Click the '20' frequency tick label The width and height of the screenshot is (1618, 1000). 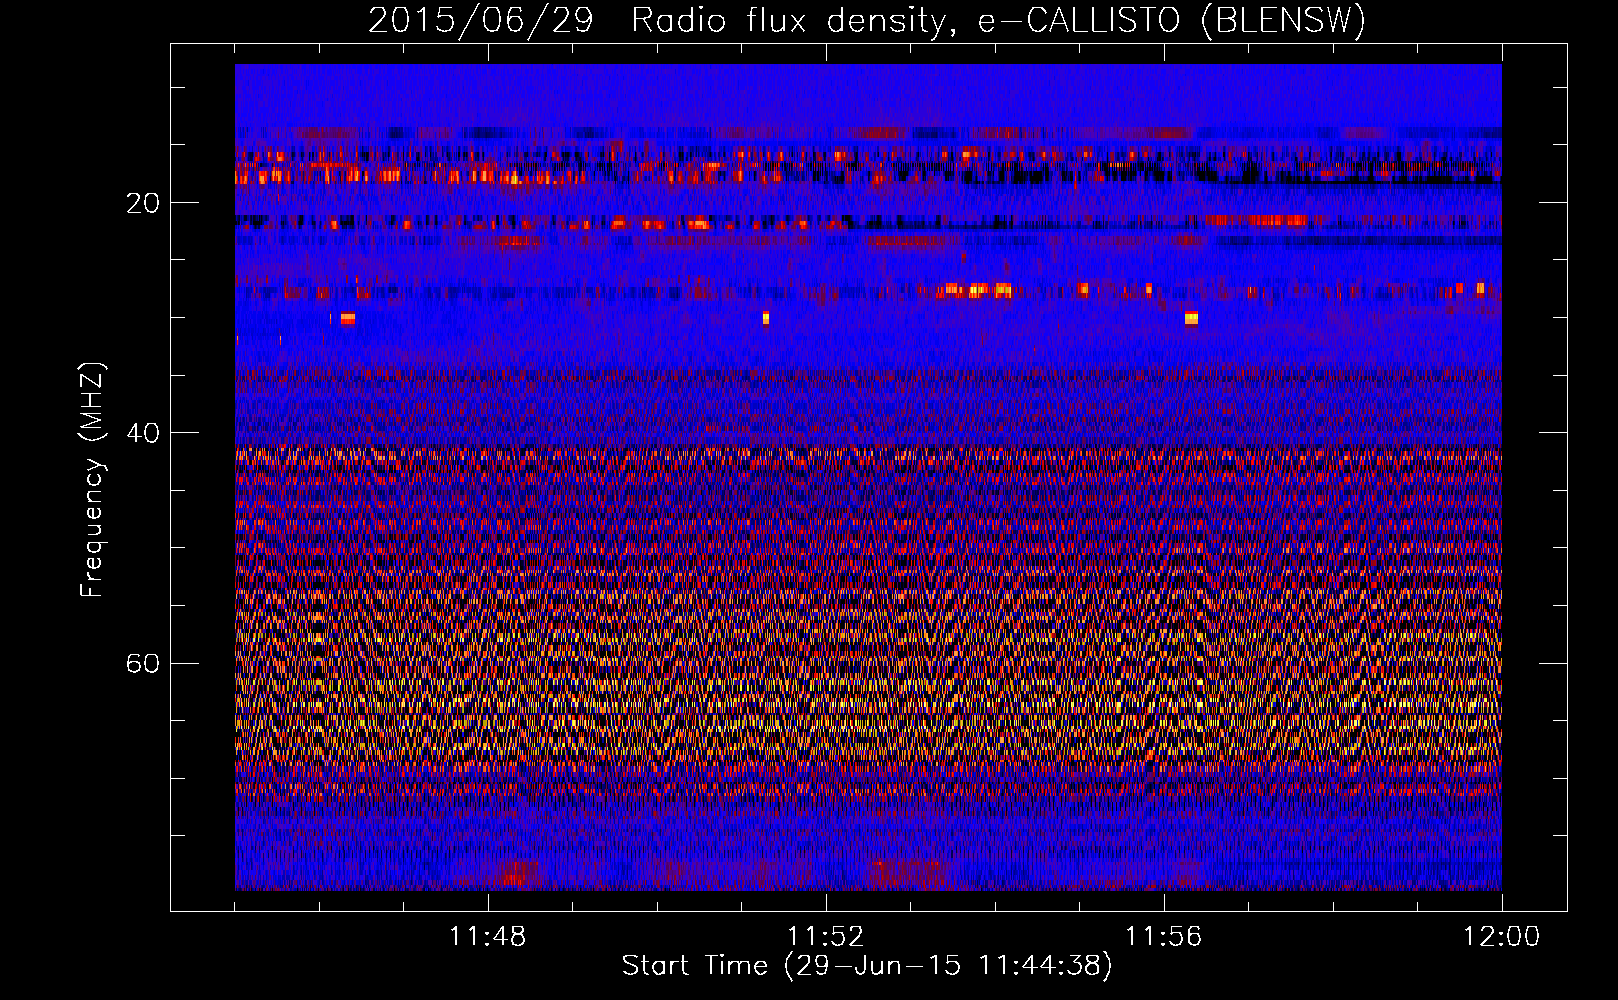pos(142,203)
